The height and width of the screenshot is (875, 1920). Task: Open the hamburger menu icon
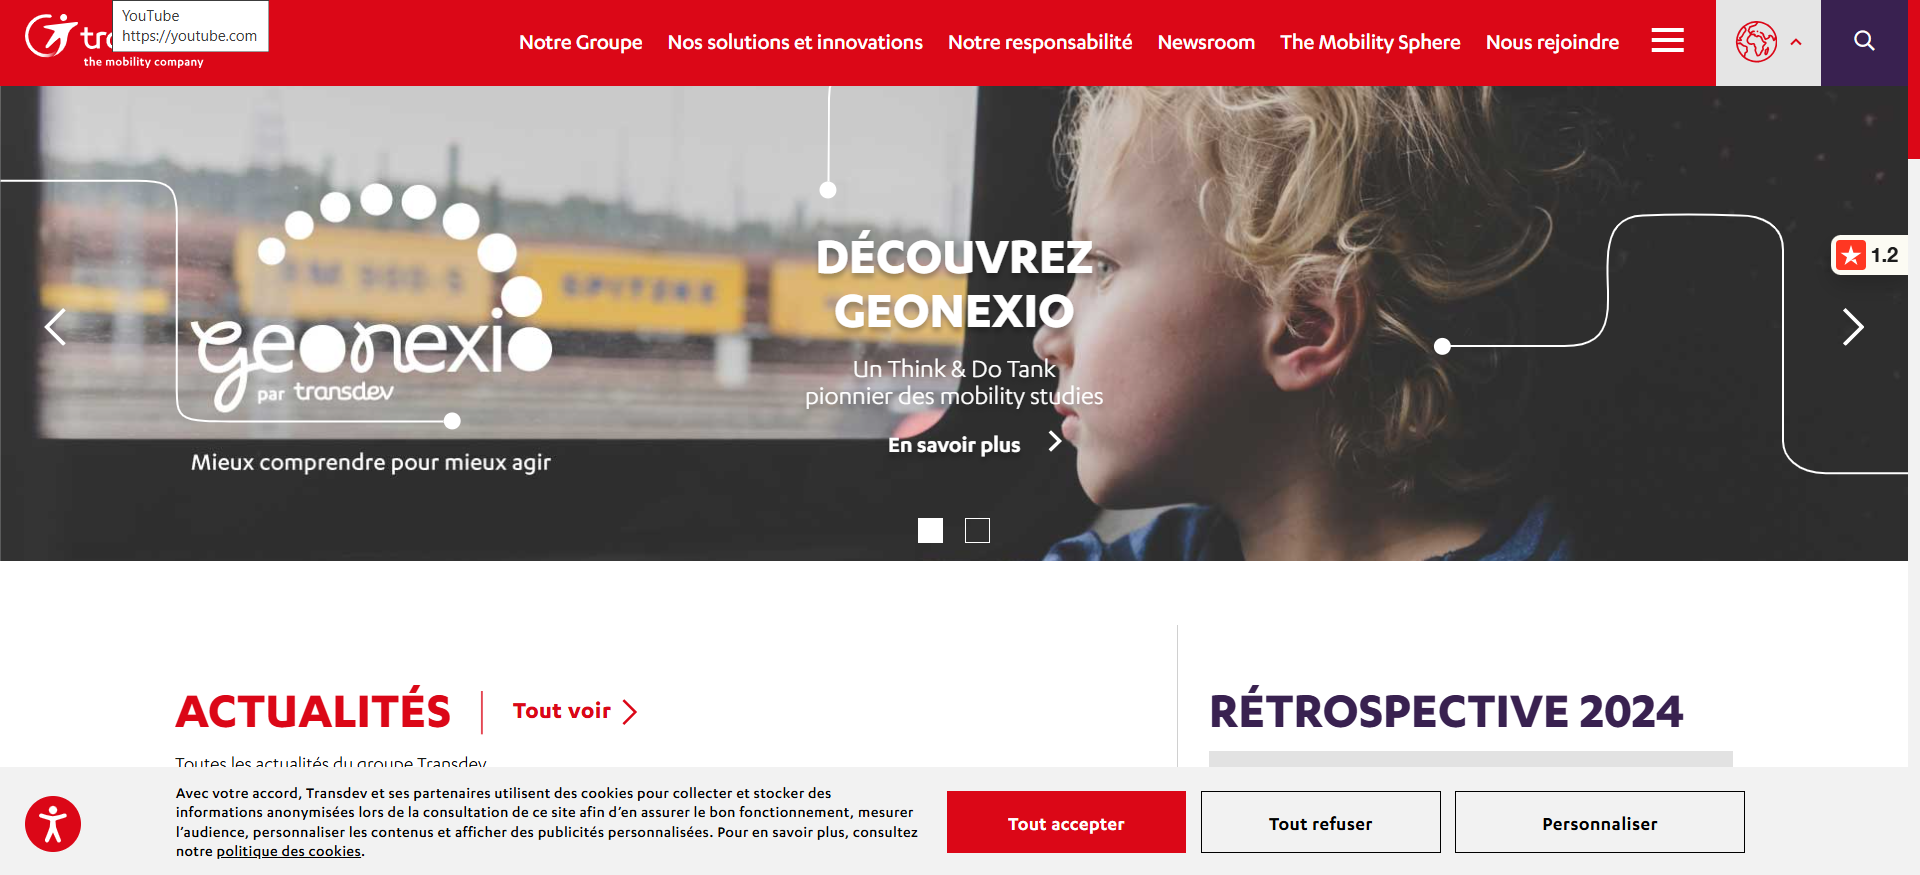pos(1667,41)
